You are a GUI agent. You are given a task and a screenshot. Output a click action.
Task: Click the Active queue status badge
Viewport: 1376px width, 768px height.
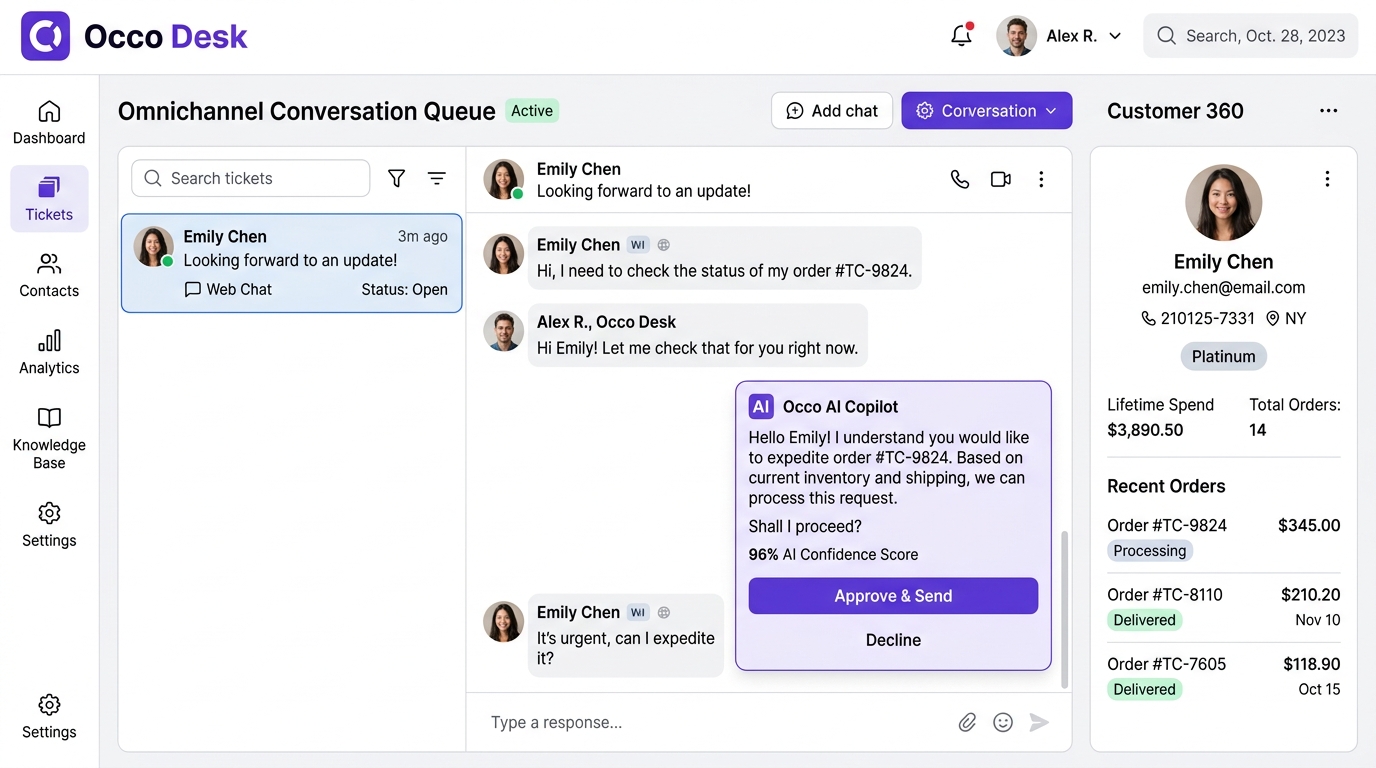coord(532,111)
